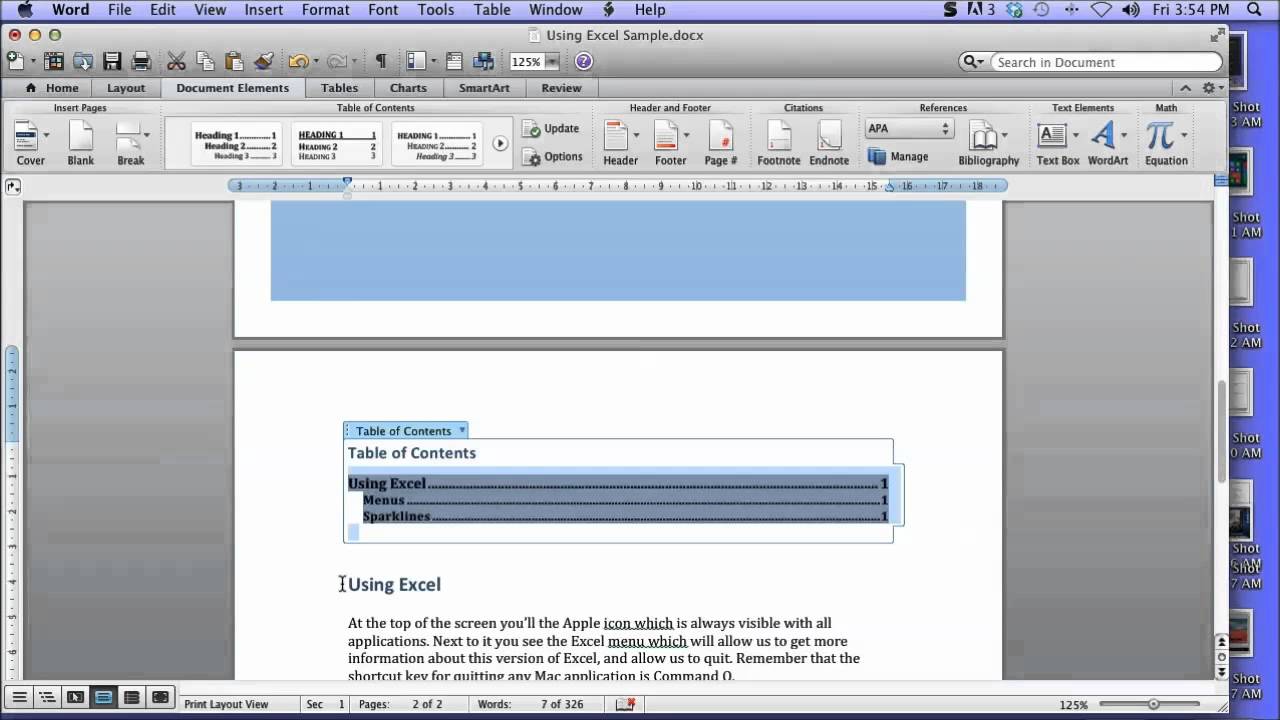Open the Tables ribbon tab

click(x=340, y=88)
